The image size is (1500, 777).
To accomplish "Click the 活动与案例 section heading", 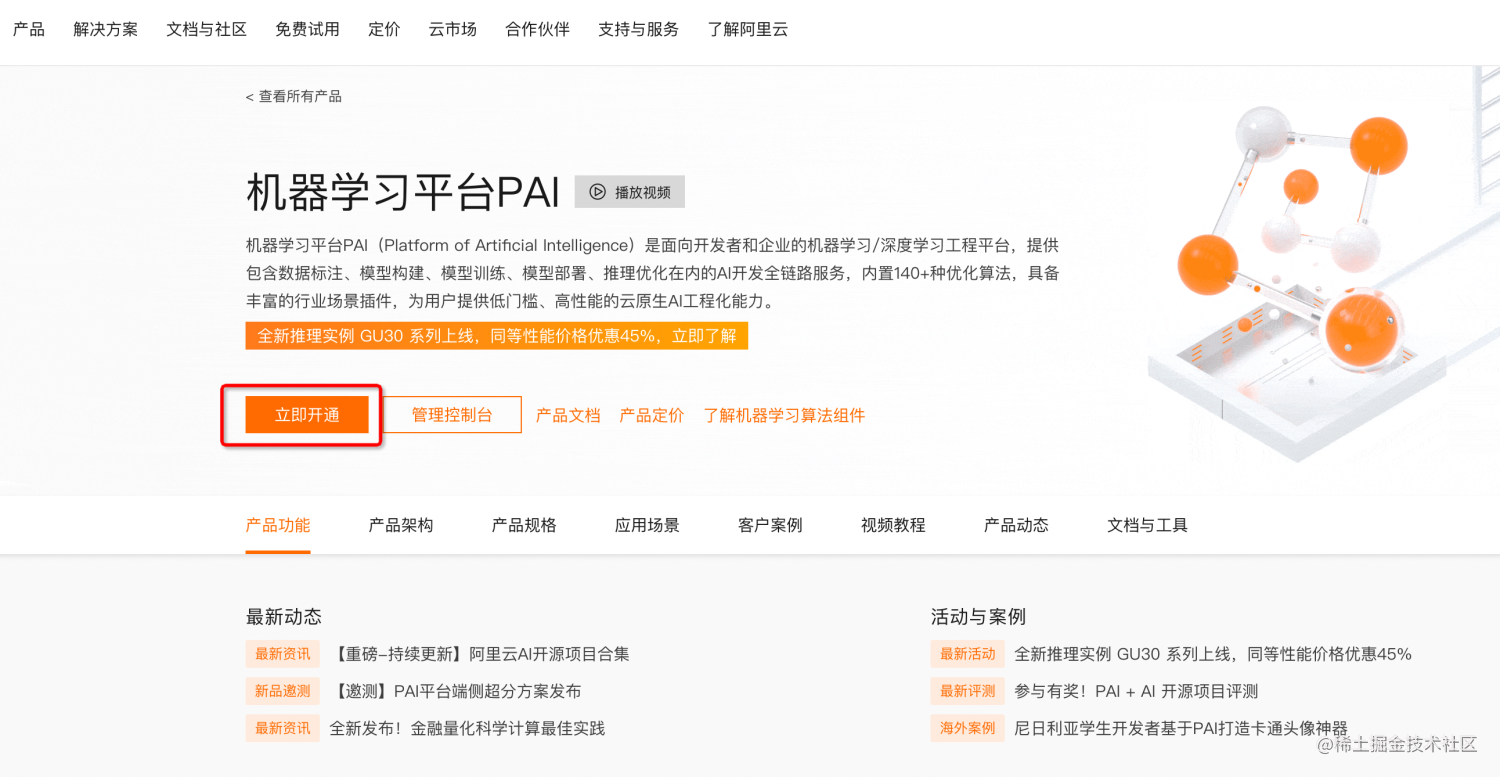I will click(978, 616).
